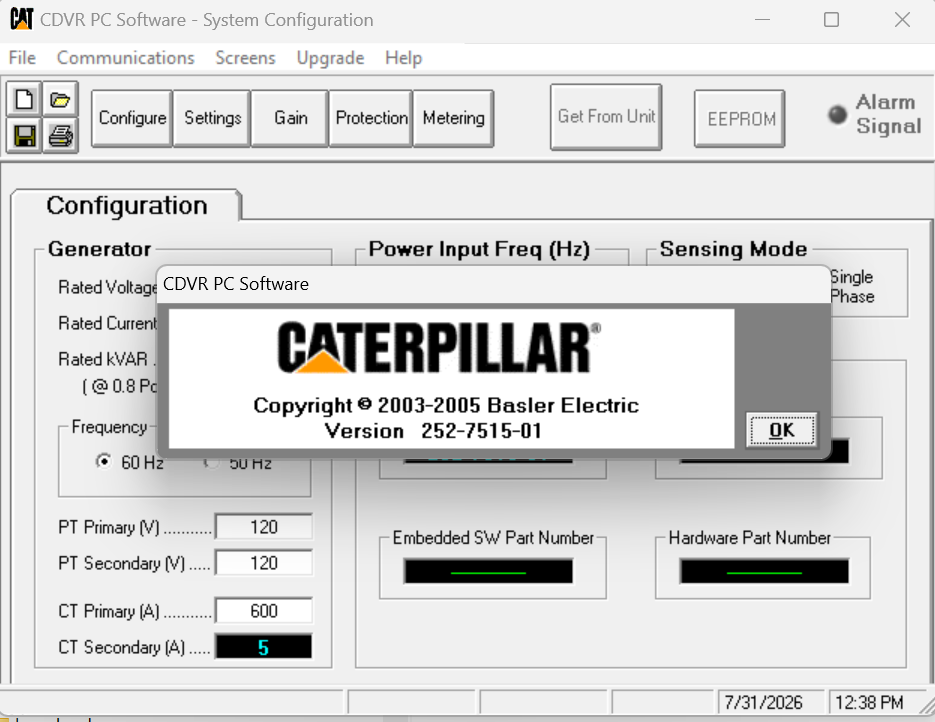Click the CT Primary (A) field
935x722 pixels.
point(264,611)
